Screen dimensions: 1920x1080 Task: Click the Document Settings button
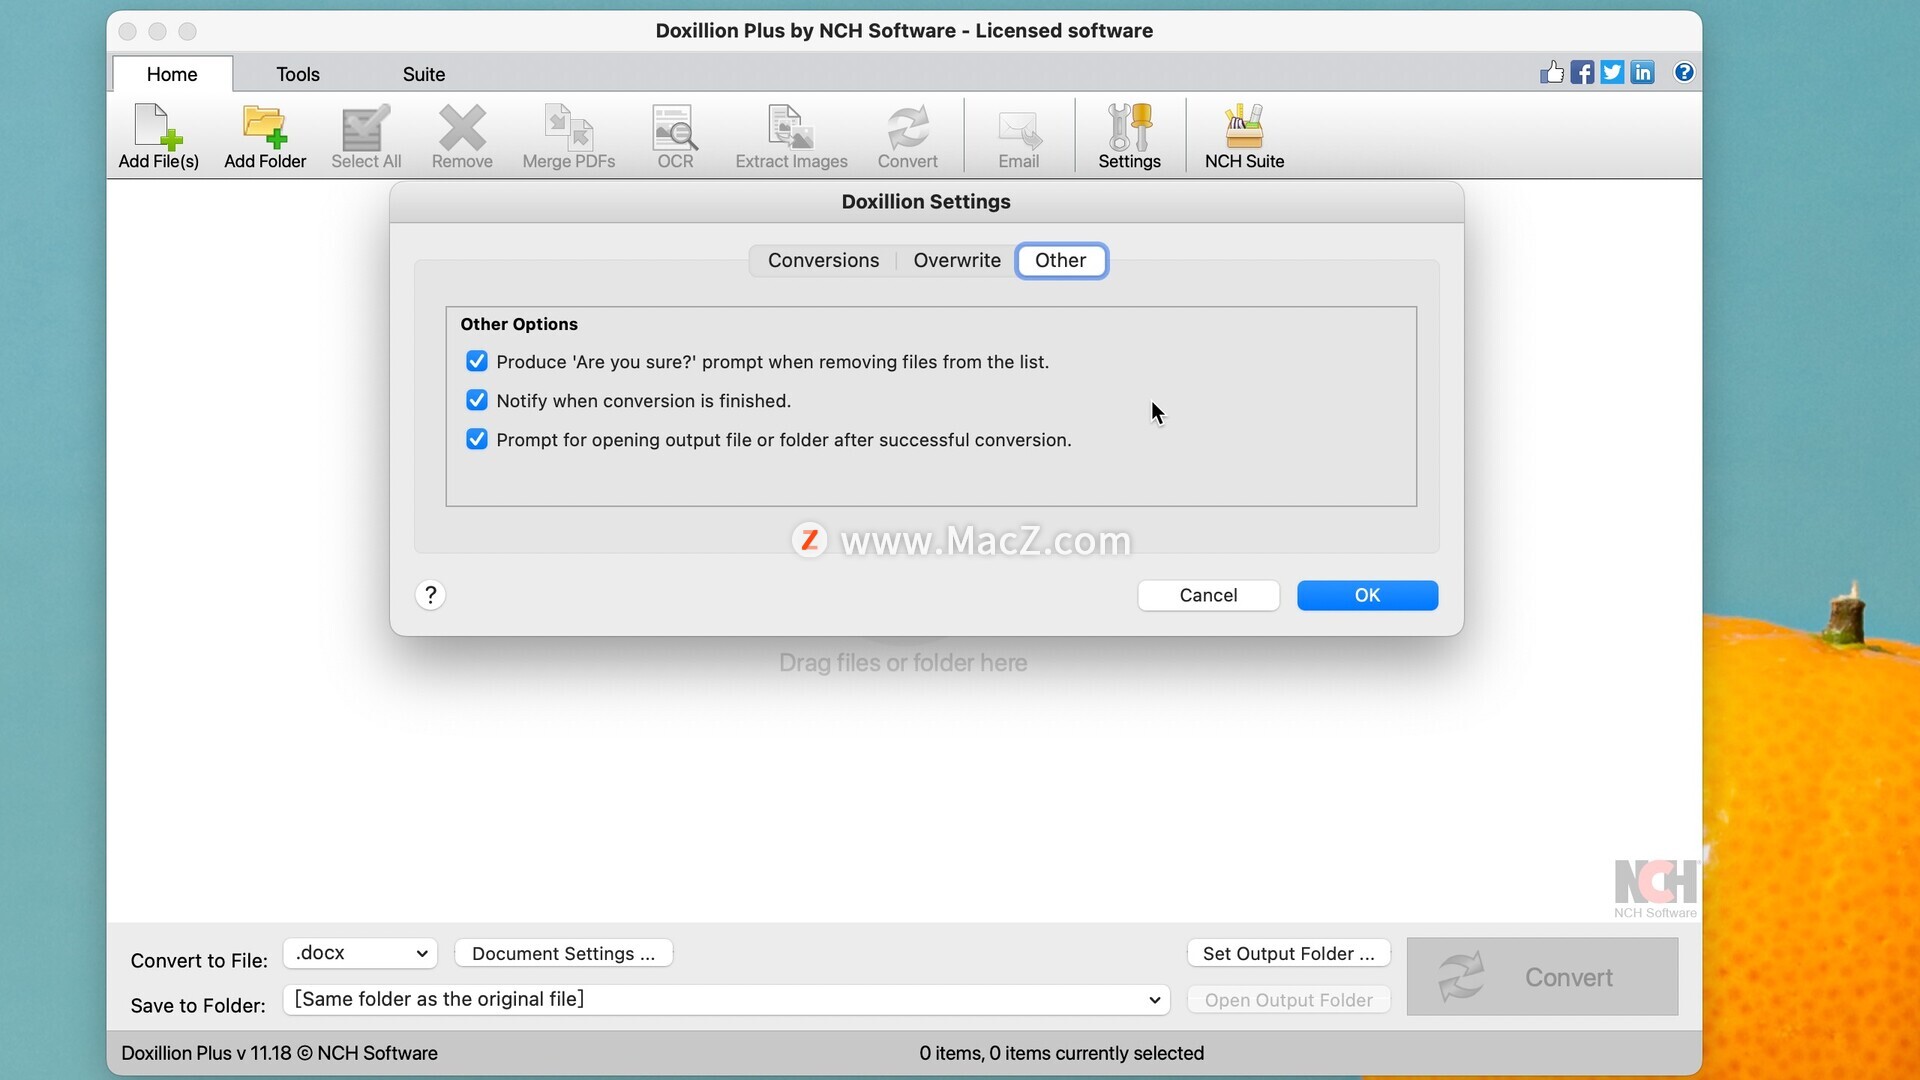pyautogui.click(x=563, y=953)
